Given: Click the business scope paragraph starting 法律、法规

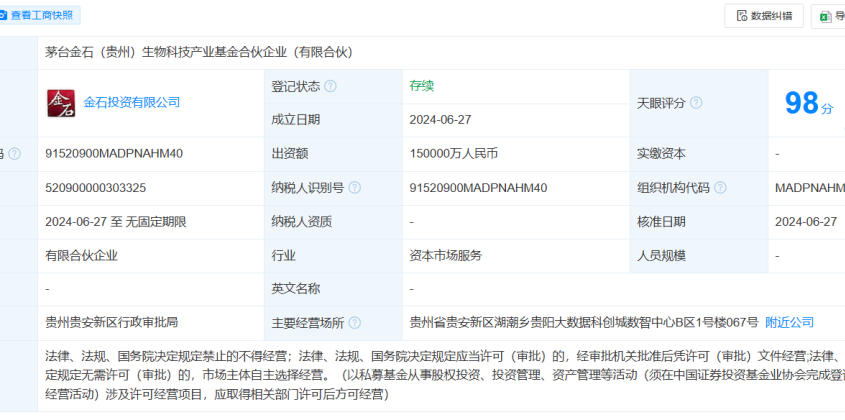Looking at the screenshot, I should pos(445,375).
